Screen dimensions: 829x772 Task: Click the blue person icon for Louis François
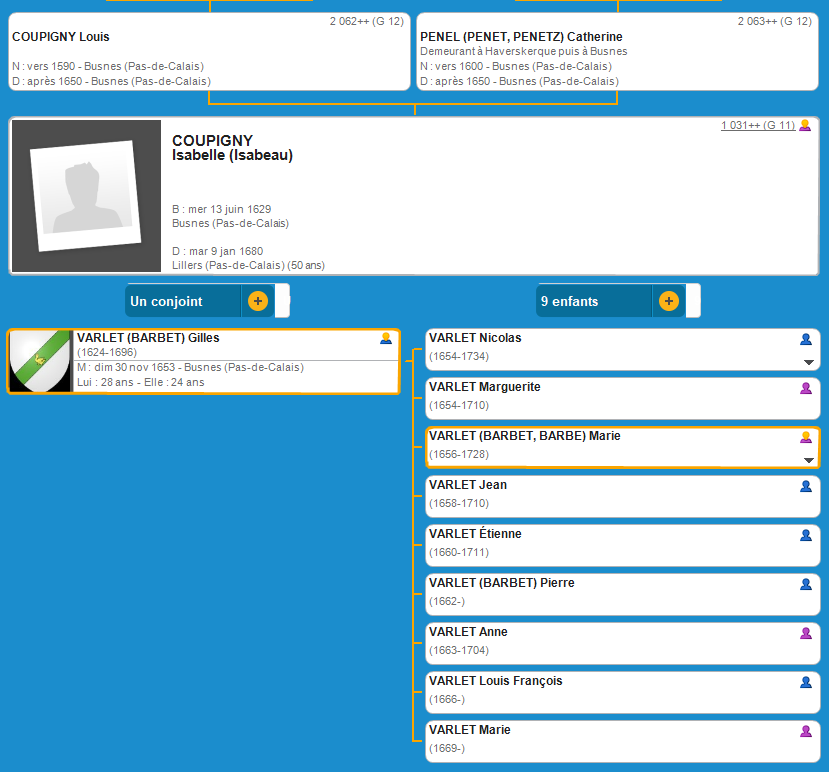(806, 682)
